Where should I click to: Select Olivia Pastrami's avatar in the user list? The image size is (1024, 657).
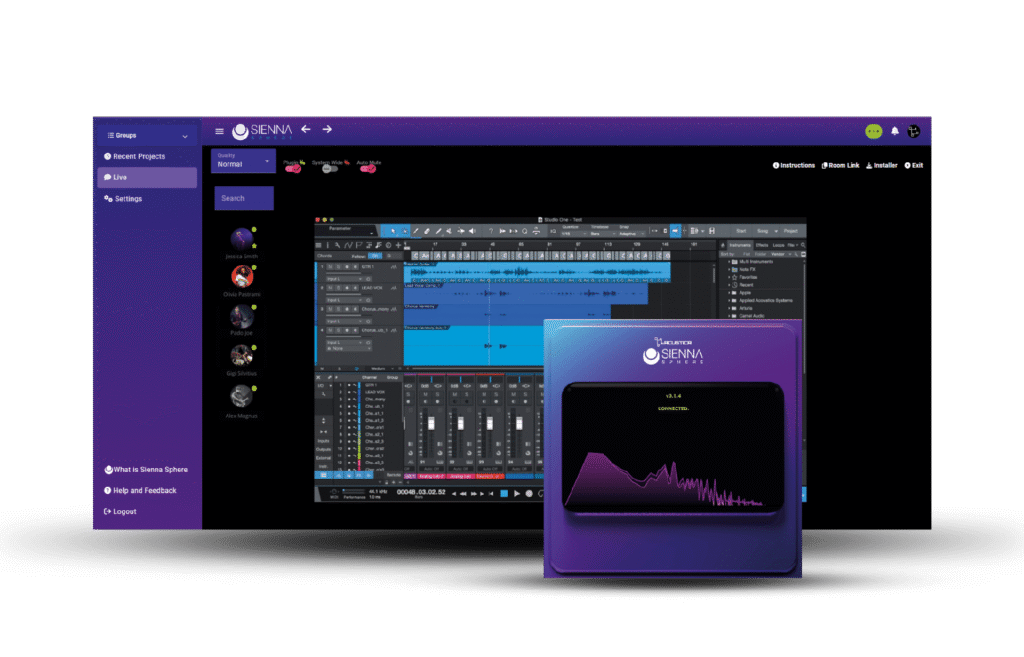coord(242,277)
